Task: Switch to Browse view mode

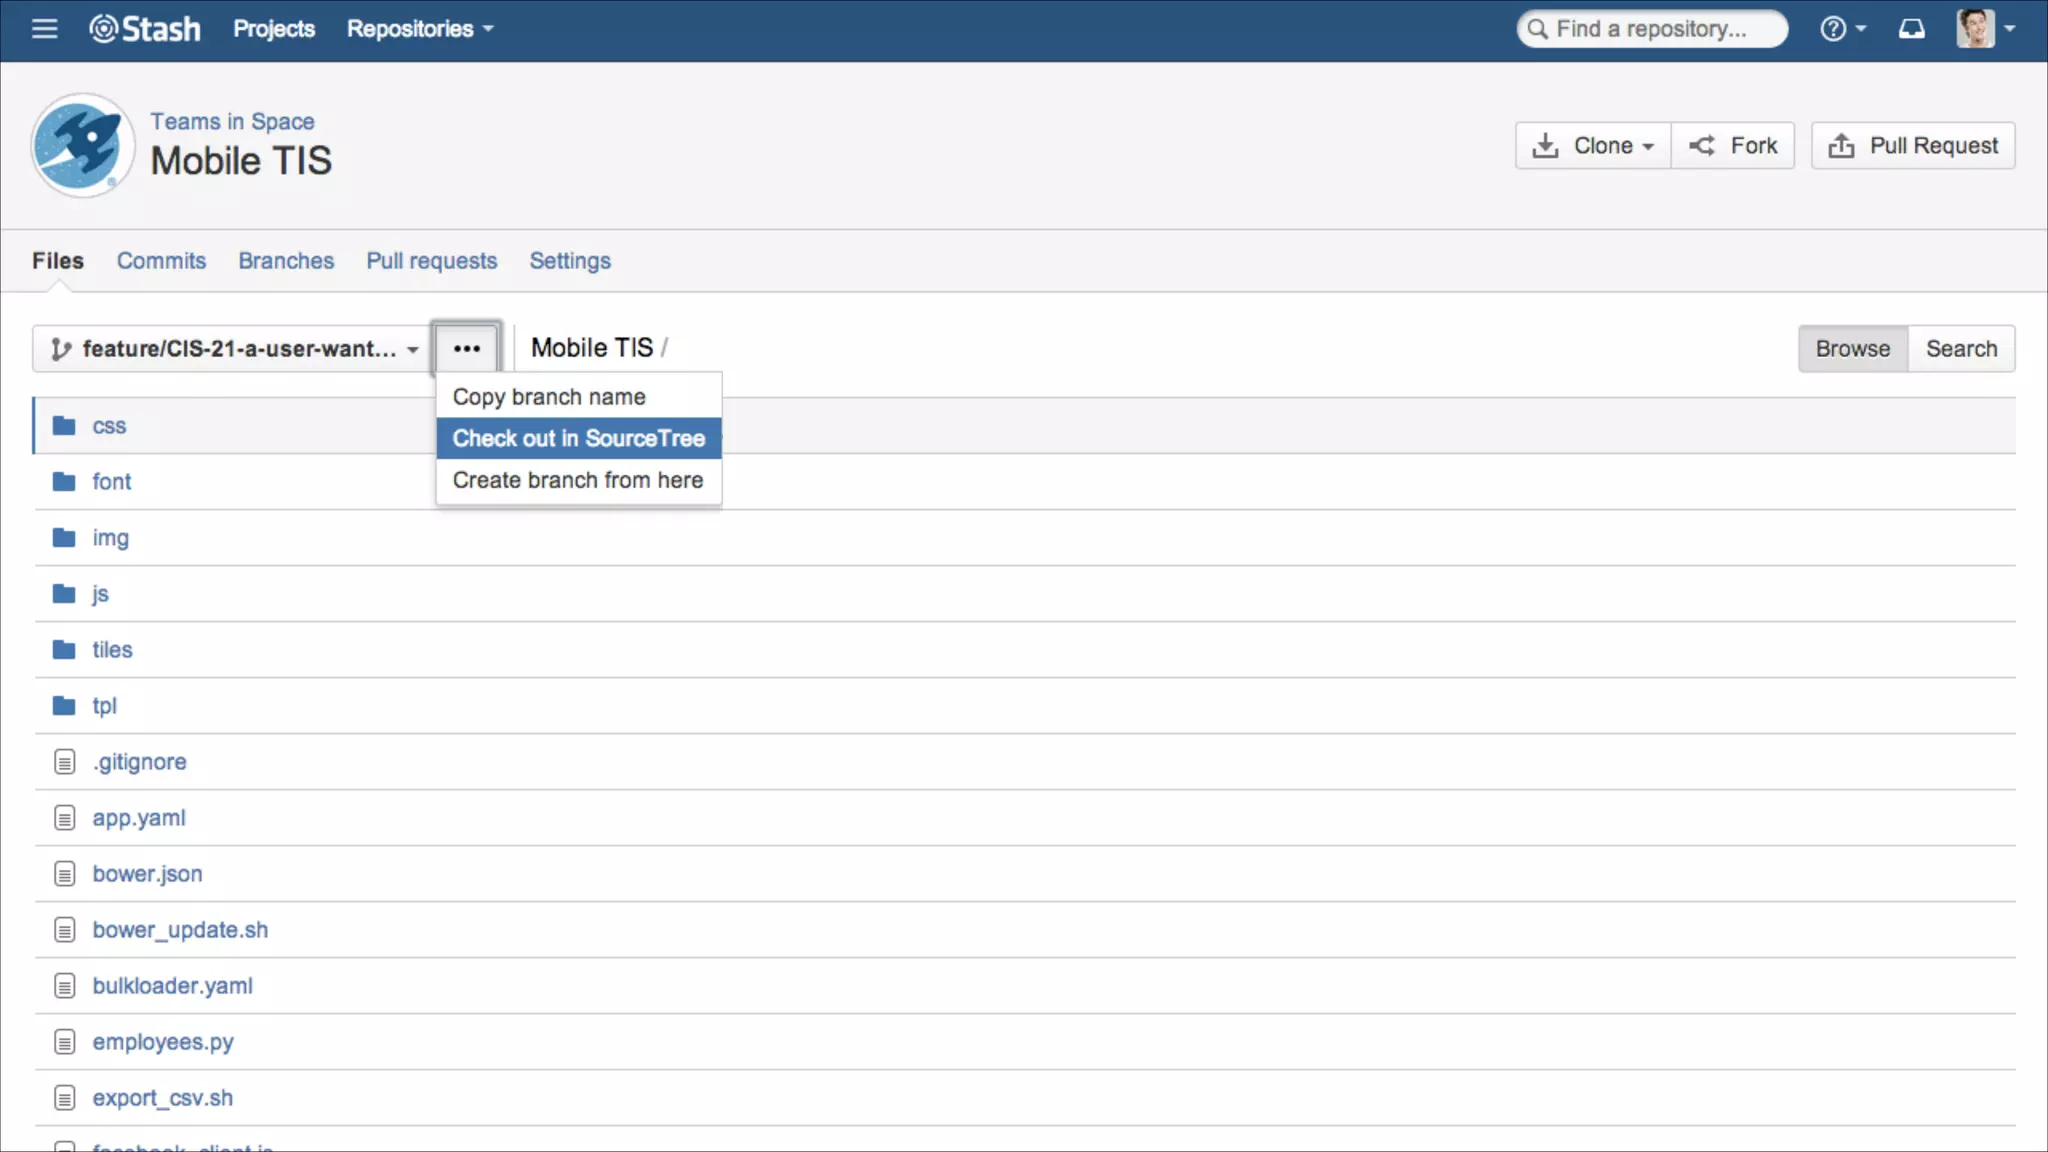Action: [x=1852, y=349]
